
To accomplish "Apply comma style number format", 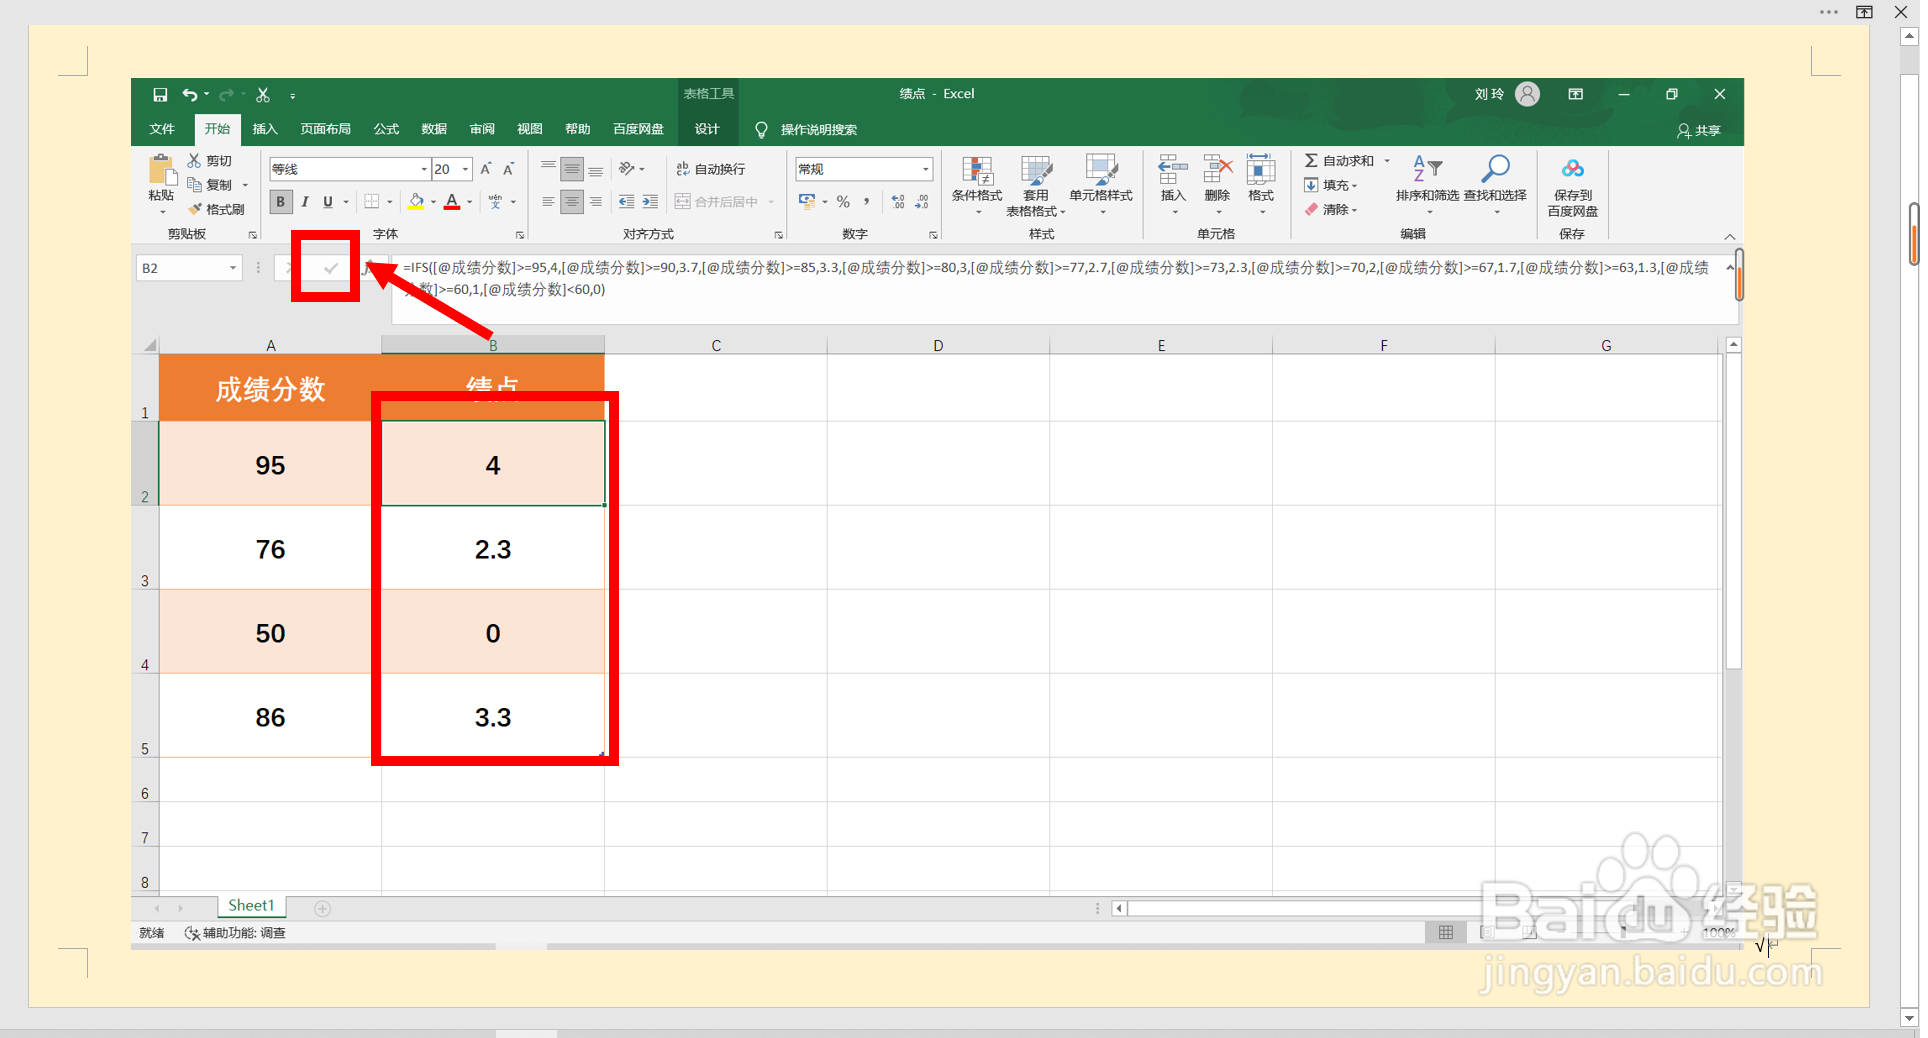I will 866,202.
